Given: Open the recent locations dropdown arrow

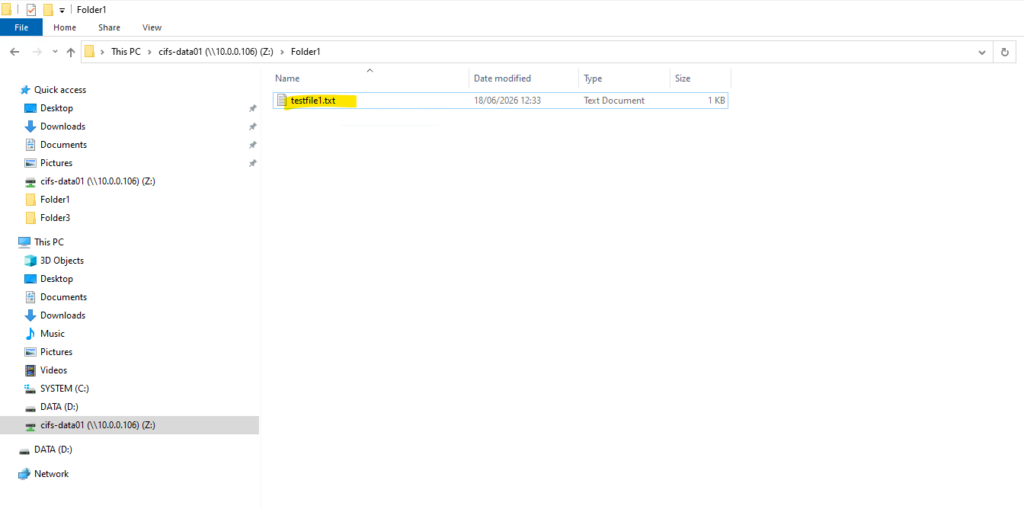Looking at the screenshot, I should pyautogui.click(x=55, y=52).
